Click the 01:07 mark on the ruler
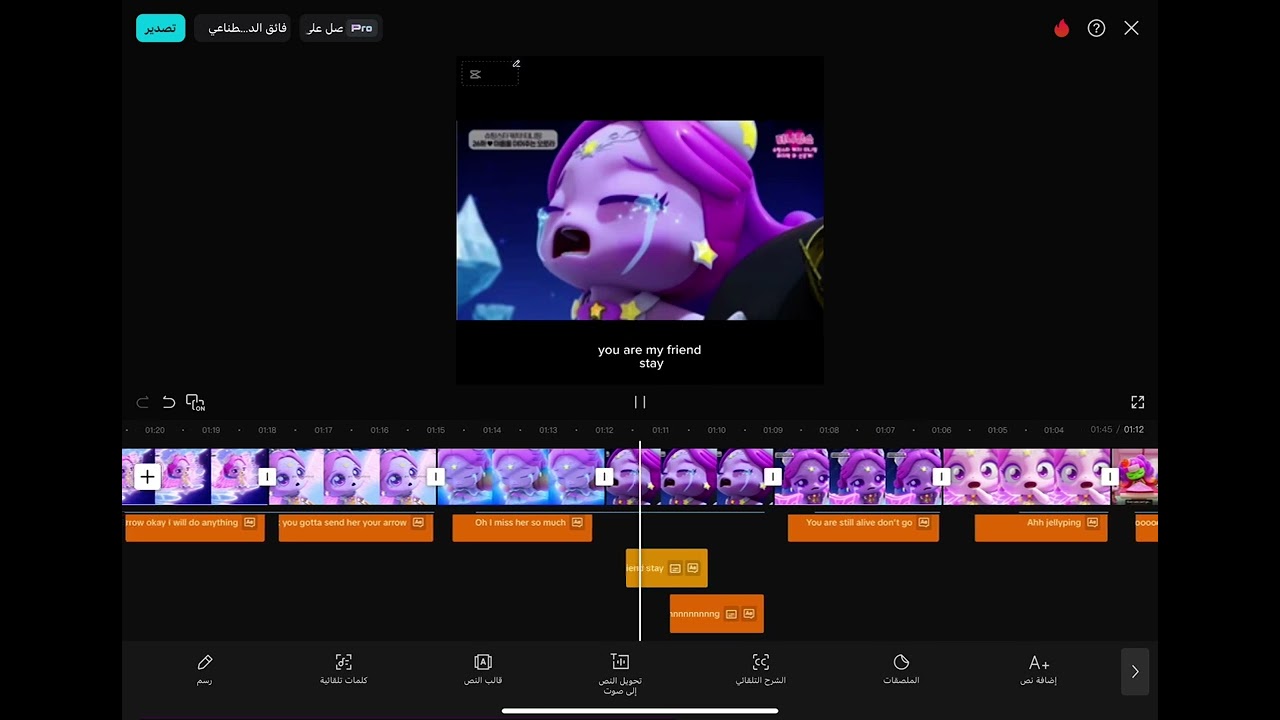Image resolution: width=1280 pixels, height=720 pixels. point(885,430)
